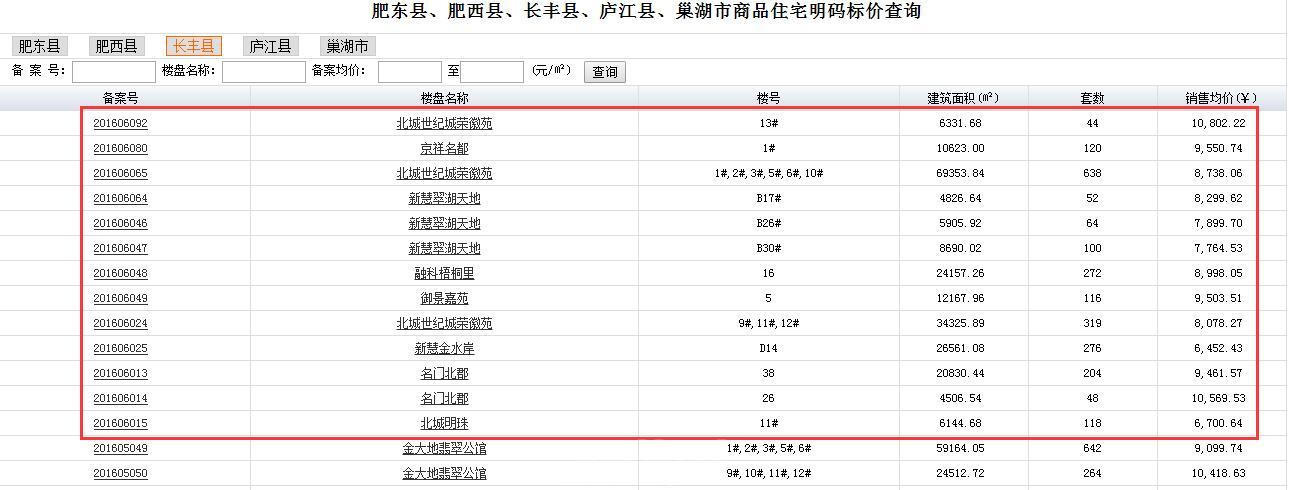Open the 北城明珠 property link

pos(444,424)
